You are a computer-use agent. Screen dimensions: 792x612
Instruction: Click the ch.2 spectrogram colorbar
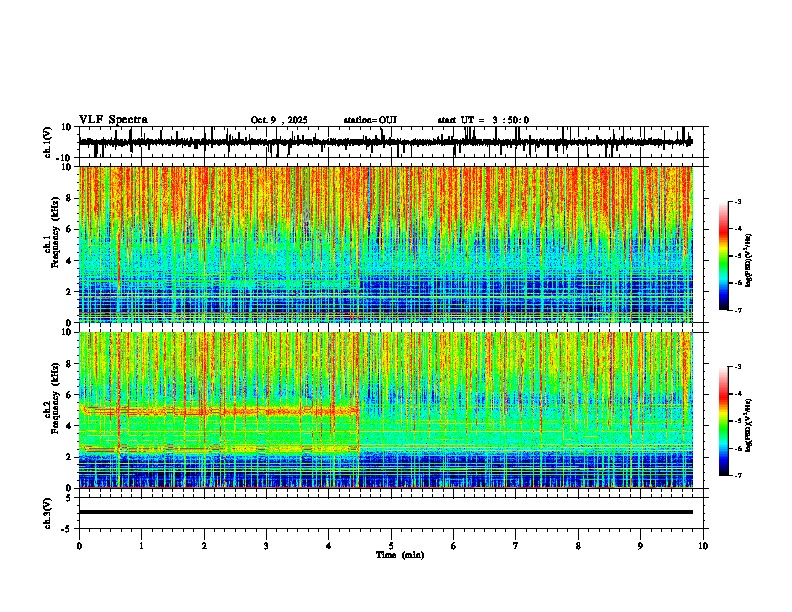(x=724, y=421)
